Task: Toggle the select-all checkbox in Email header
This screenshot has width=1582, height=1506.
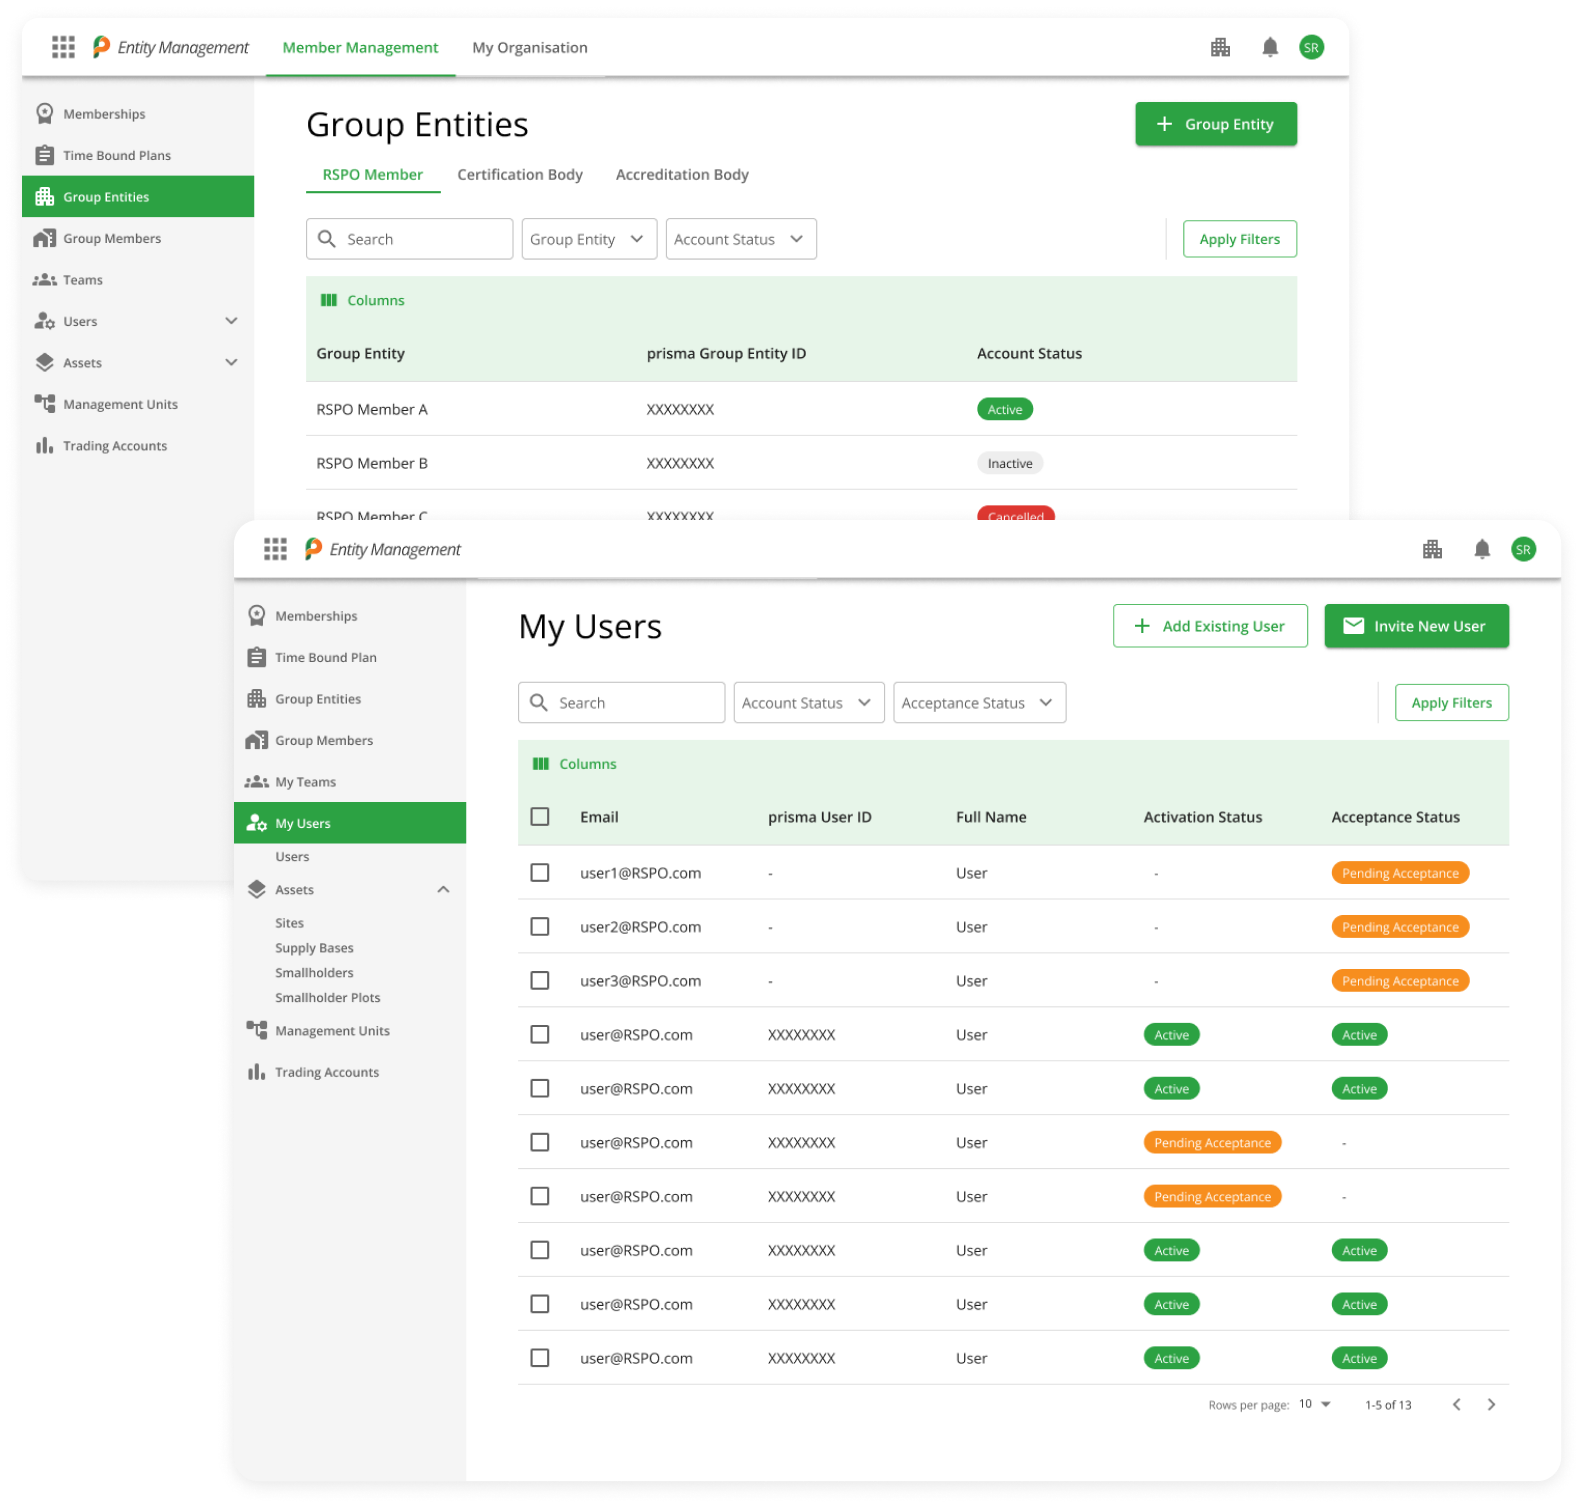Action: click(x=540, y=817)
